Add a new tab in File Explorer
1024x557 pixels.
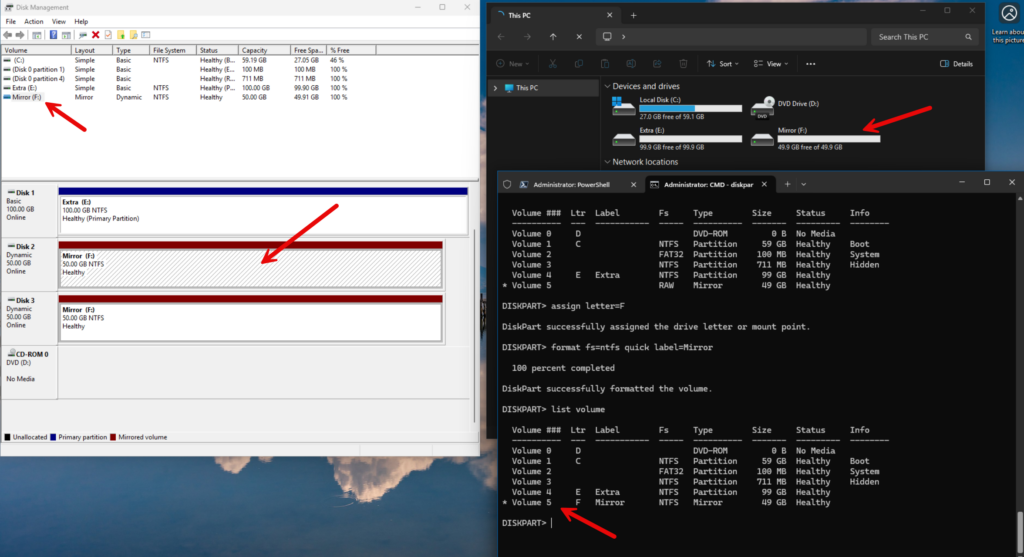pyautogui.click(x=633, y=15)
